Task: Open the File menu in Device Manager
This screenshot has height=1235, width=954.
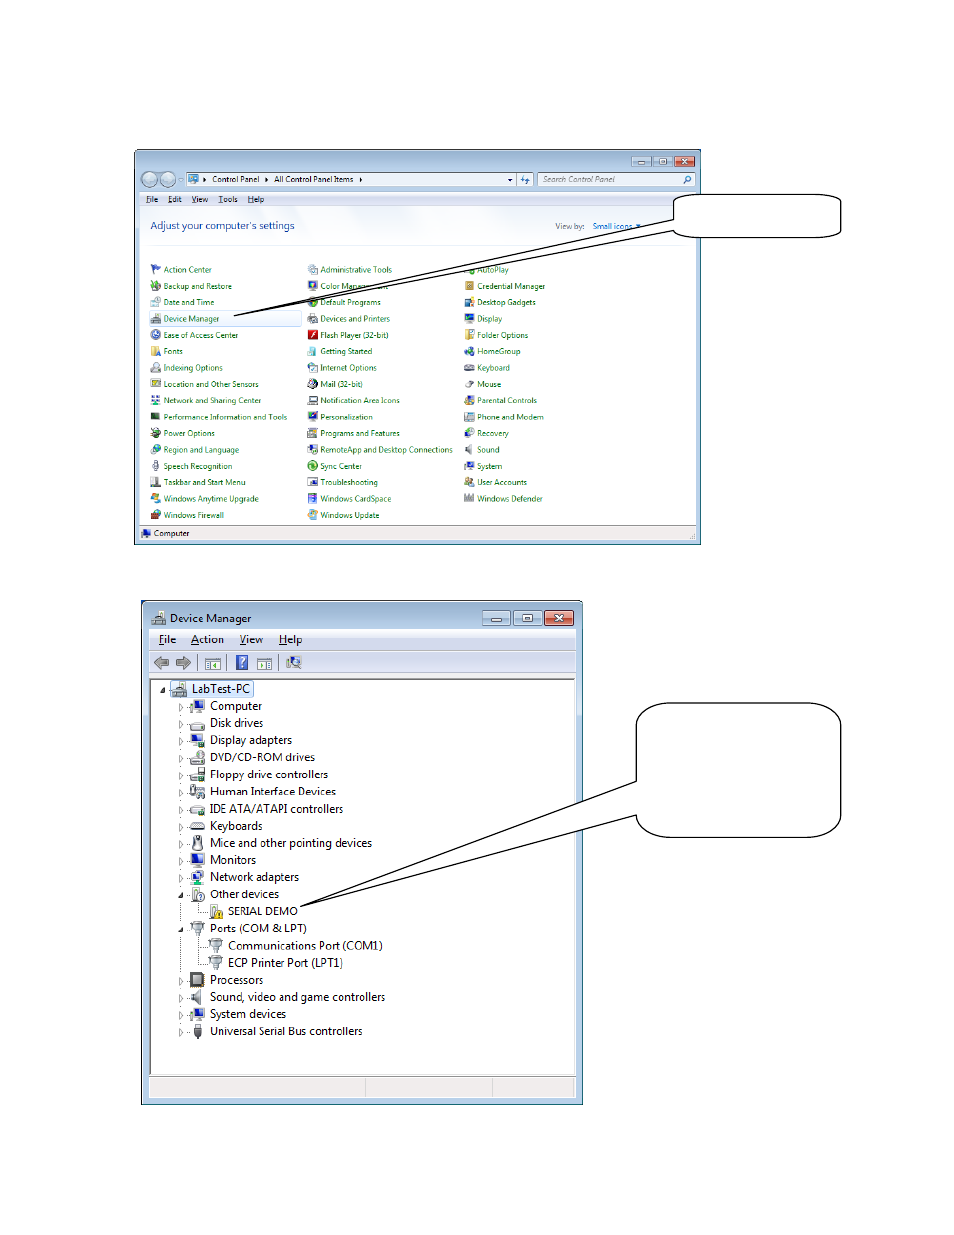Action: [x=167, y=640]
